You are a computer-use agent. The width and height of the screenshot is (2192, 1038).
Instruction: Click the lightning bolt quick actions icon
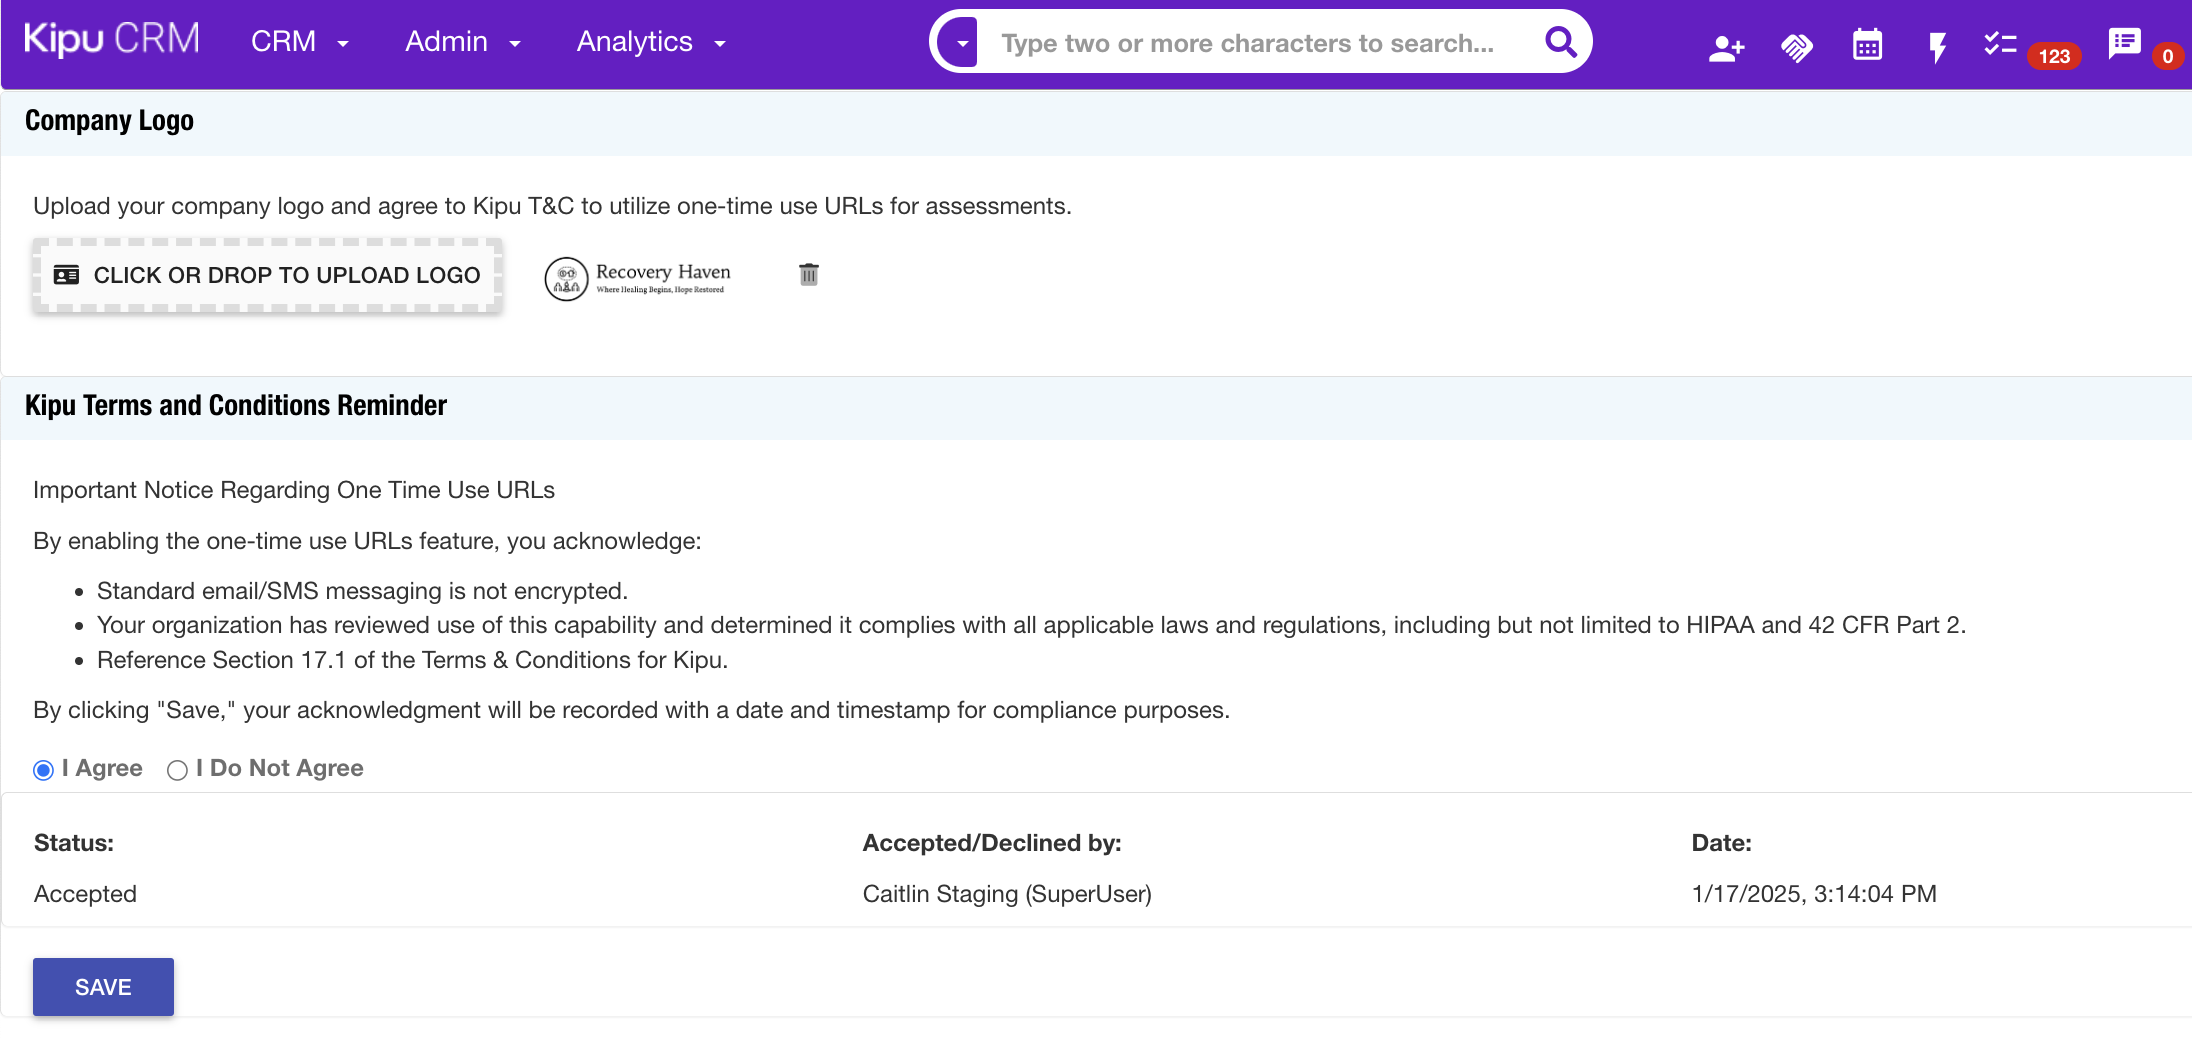[x=1937, y=47]
